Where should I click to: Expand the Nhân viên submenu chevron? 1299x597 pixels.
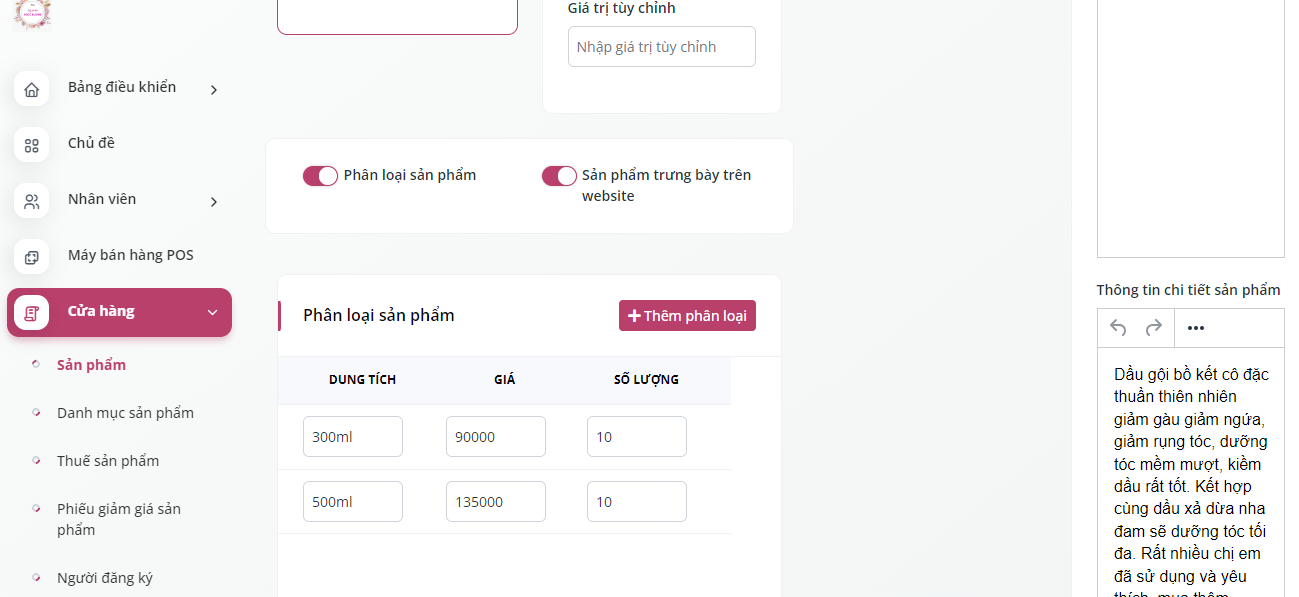[x=214, y=202]
